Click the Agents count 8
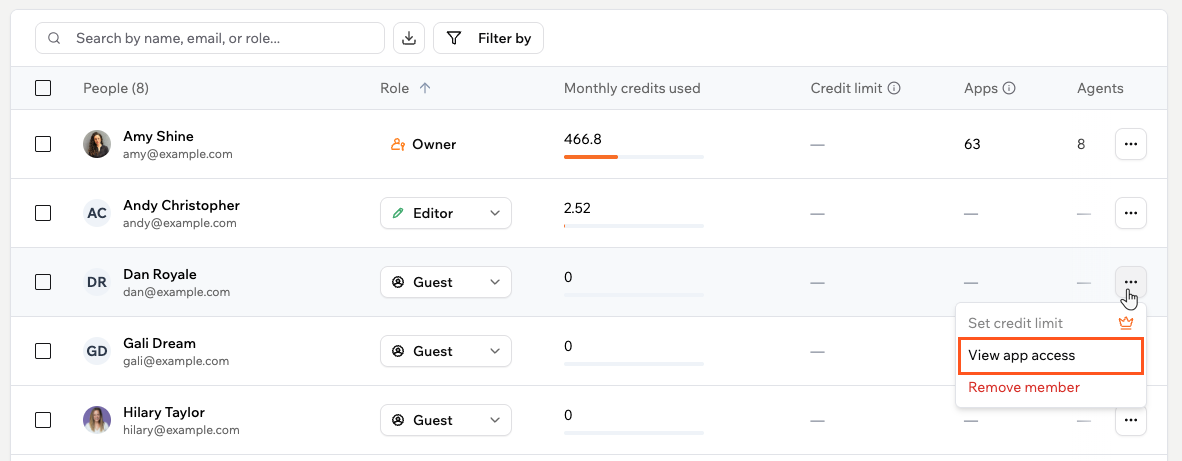1182x461 pixels. pos(1081,144)
